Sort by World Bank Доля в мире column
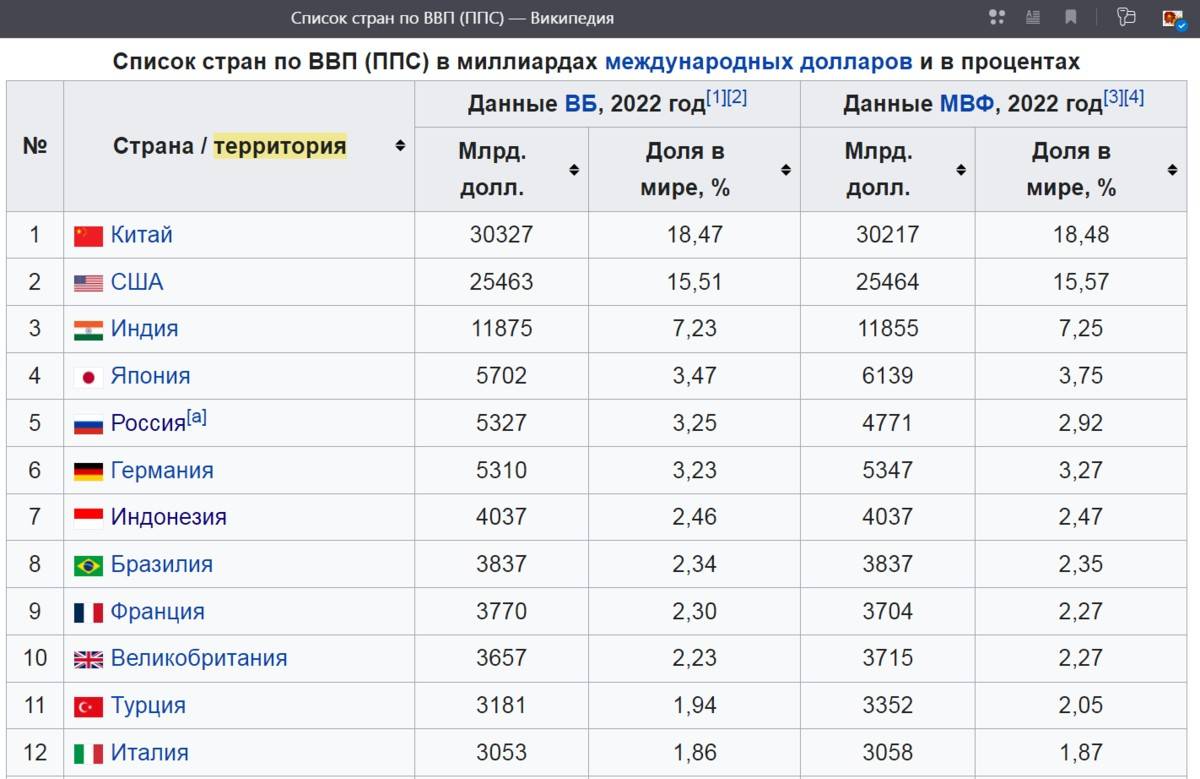This screenshot has height=779, width=1200. pyautogui.click(x=786, y=170)
